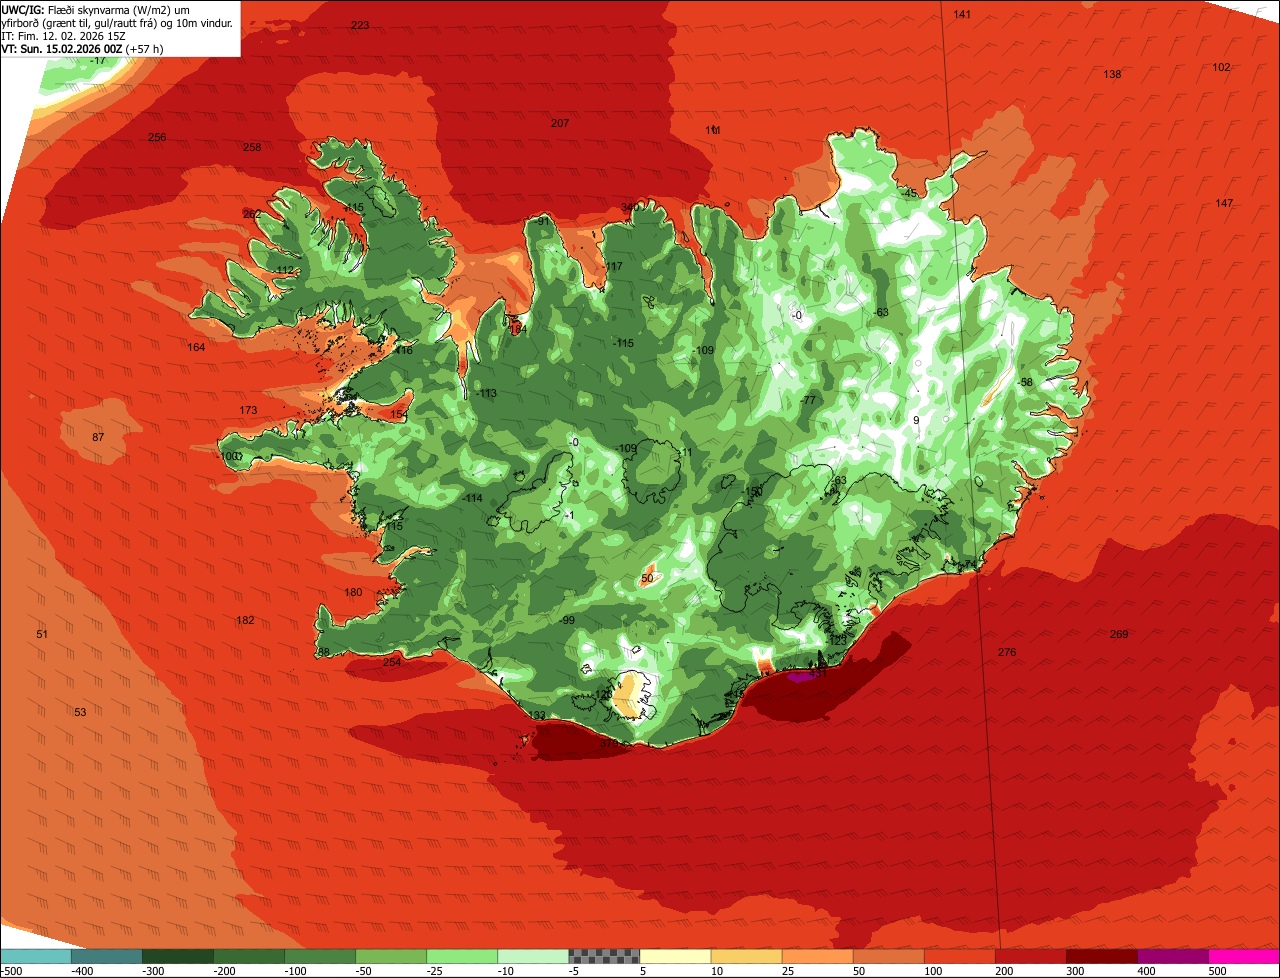Viewport: 1280px width, 978px height.
Task: Click the flux value 173 on the map
Action: click(x=248, y=410)
